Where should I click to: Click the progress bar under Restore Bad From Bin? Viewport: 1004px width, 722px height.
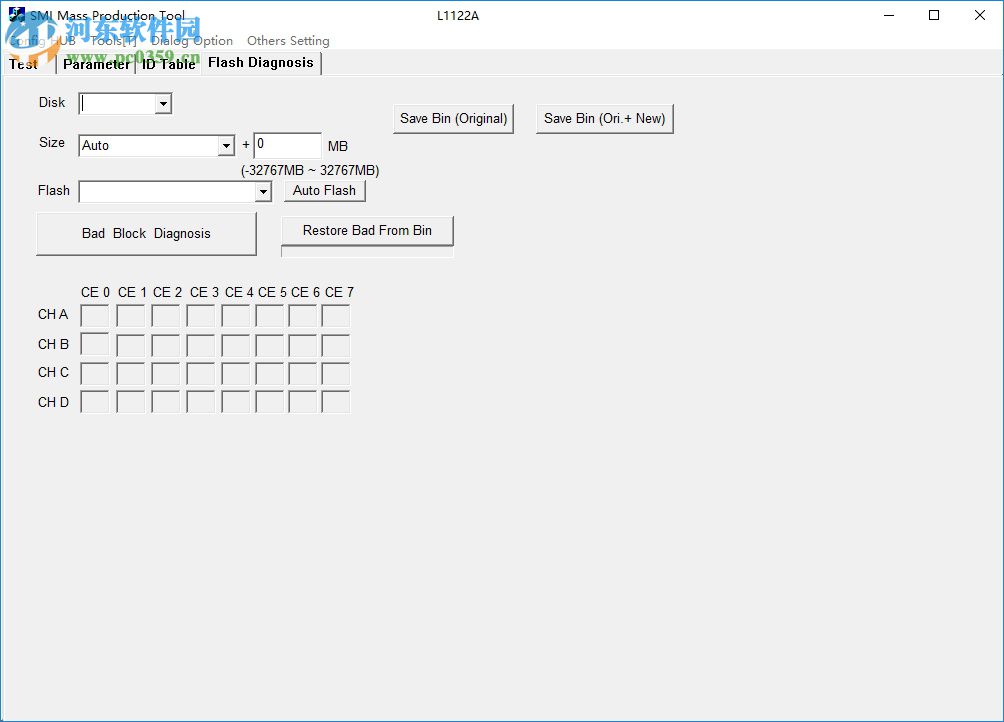coord(368,252)
